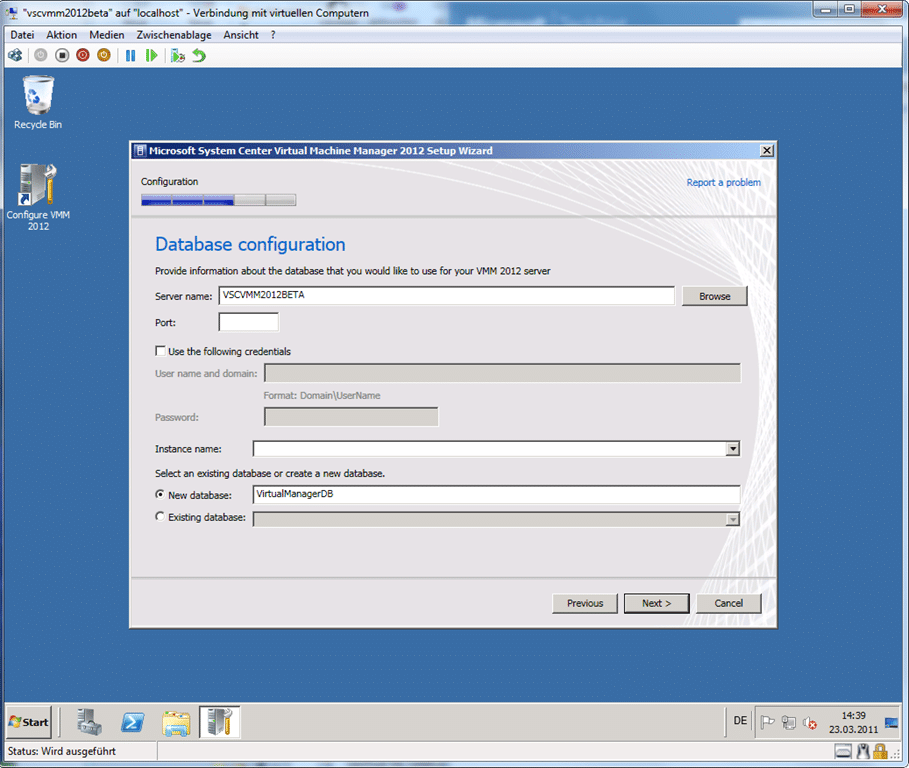
Task: Pause the virtual machine
Action: click(x=130, y=56)
